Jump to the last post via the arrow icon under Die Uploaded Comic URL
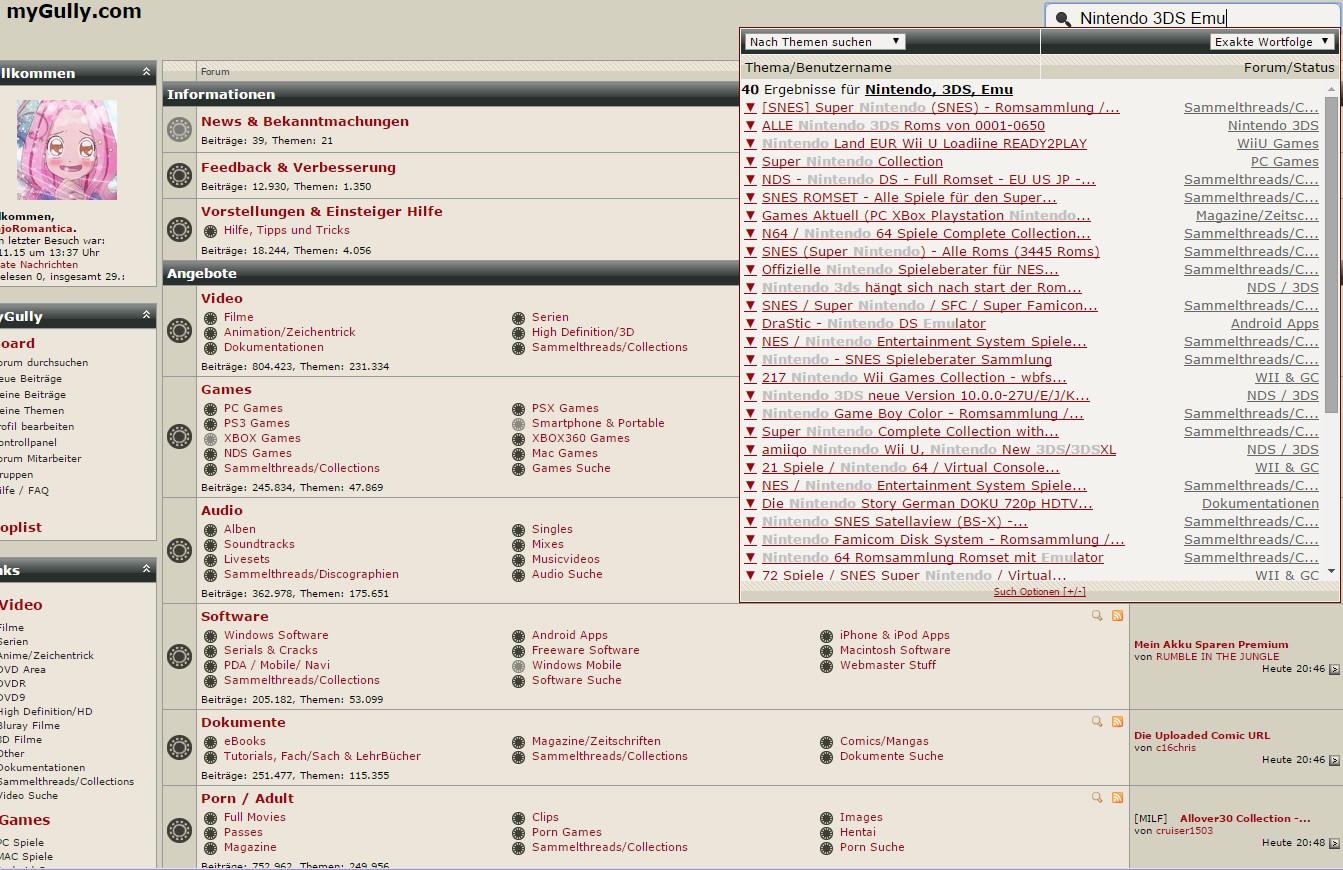1343x870 pixels. 1334,761
